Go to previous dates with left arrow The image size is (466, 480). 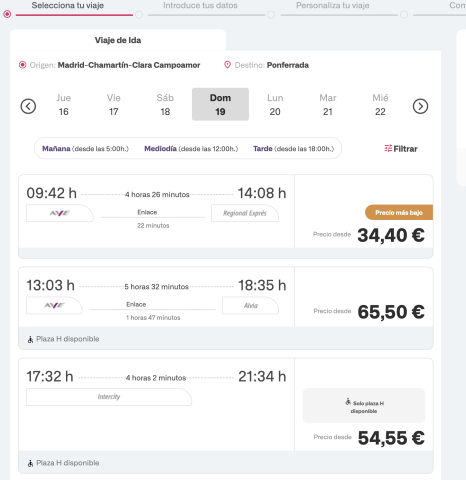pyautogui.click(x=28, y=106)
